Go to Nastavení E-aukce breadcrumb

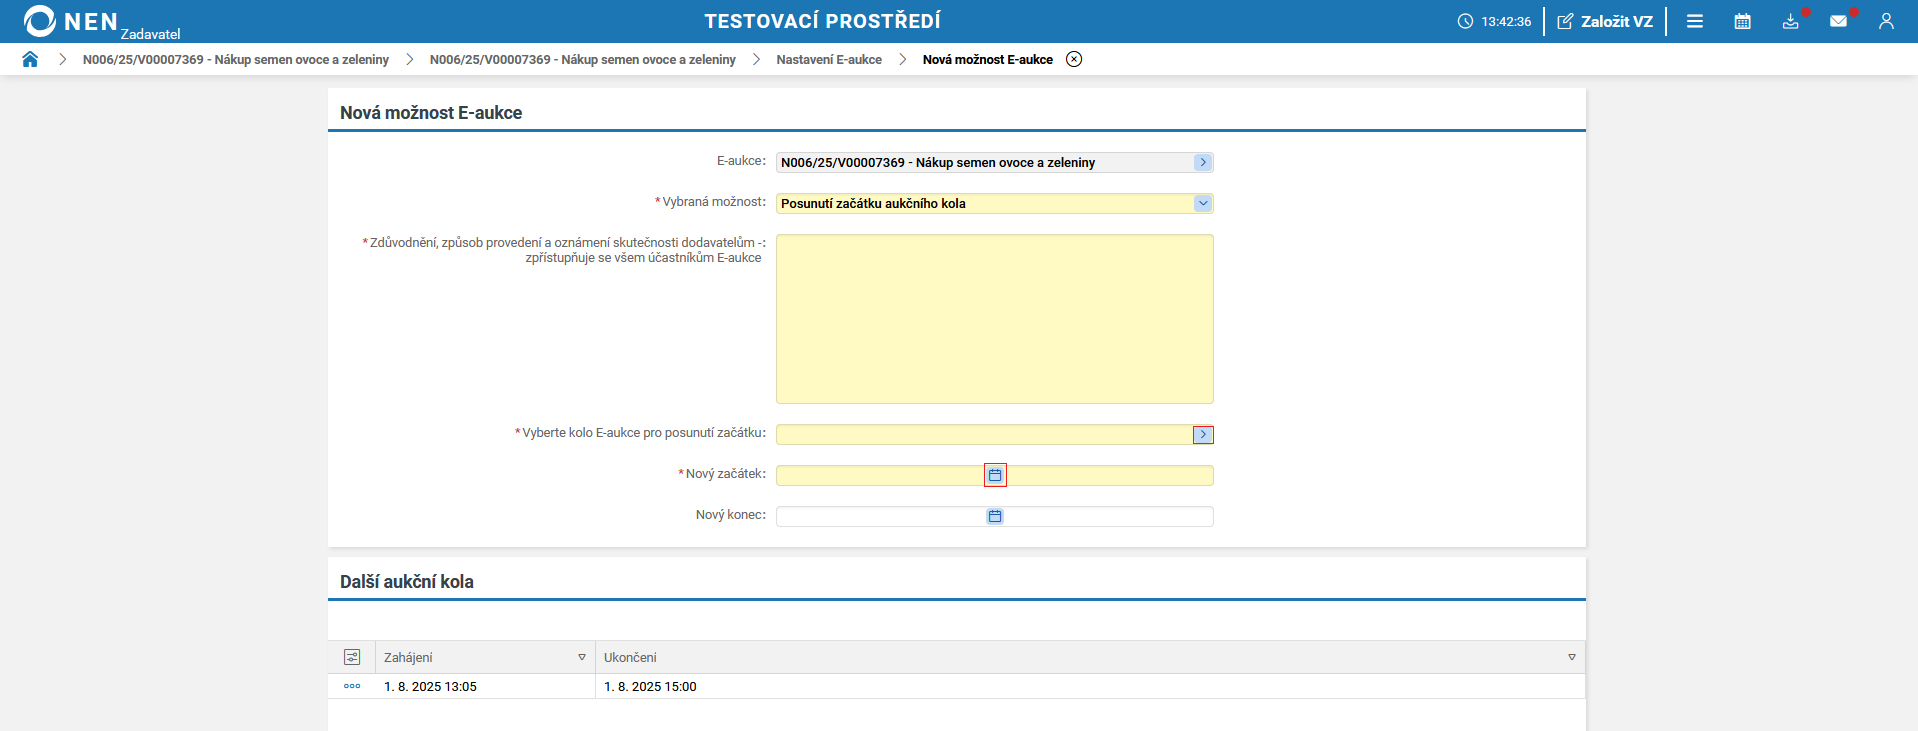(829, 59)
